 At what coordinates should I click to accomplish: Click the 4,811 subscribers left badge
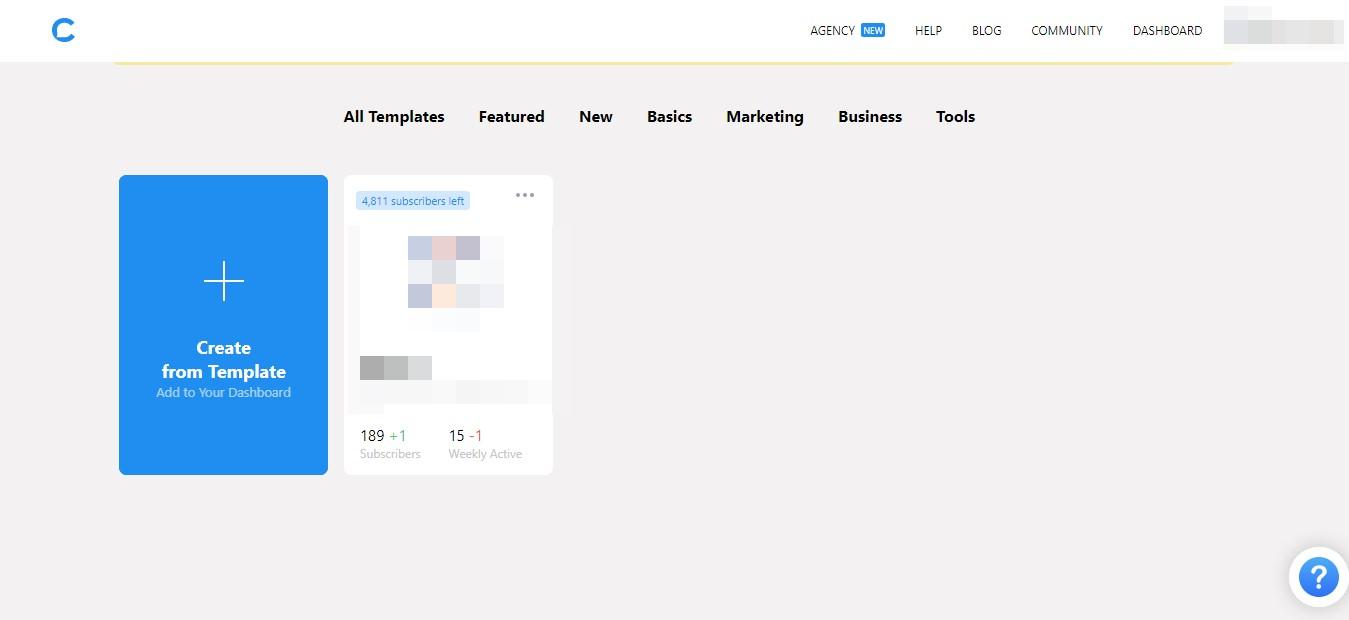click(413, 201)
